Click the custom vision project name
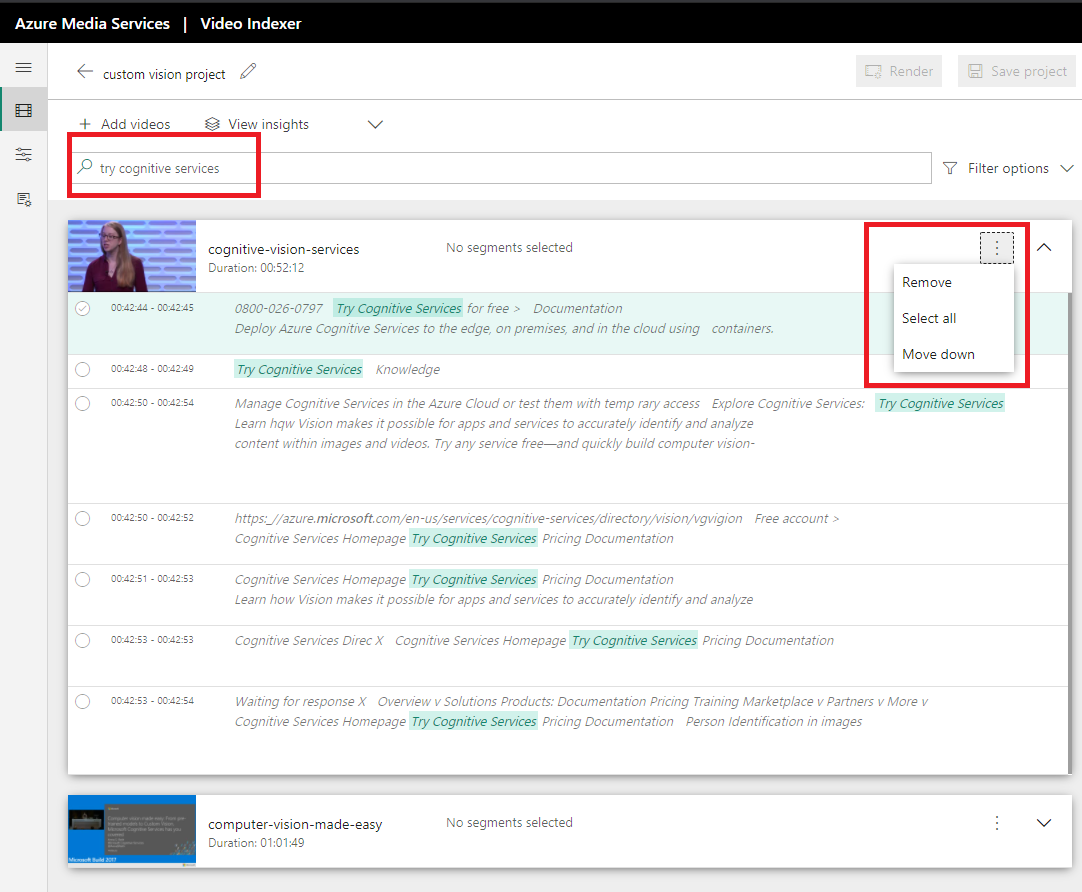The image size is (1082, 892). point(164,74)
